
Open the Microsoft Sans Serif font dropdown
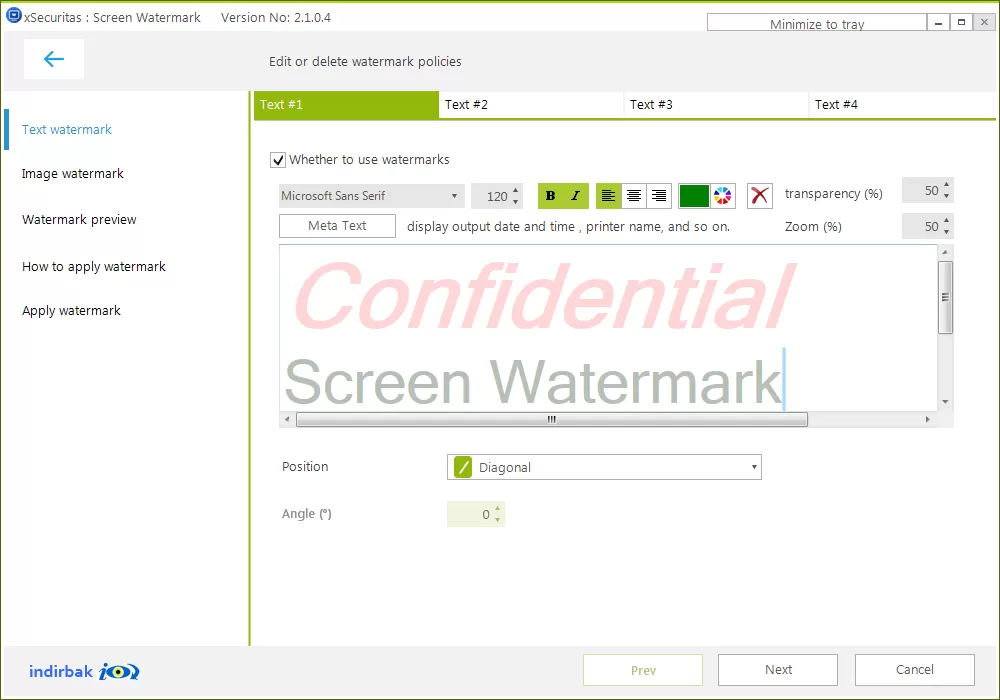click(x=370, y=196)
